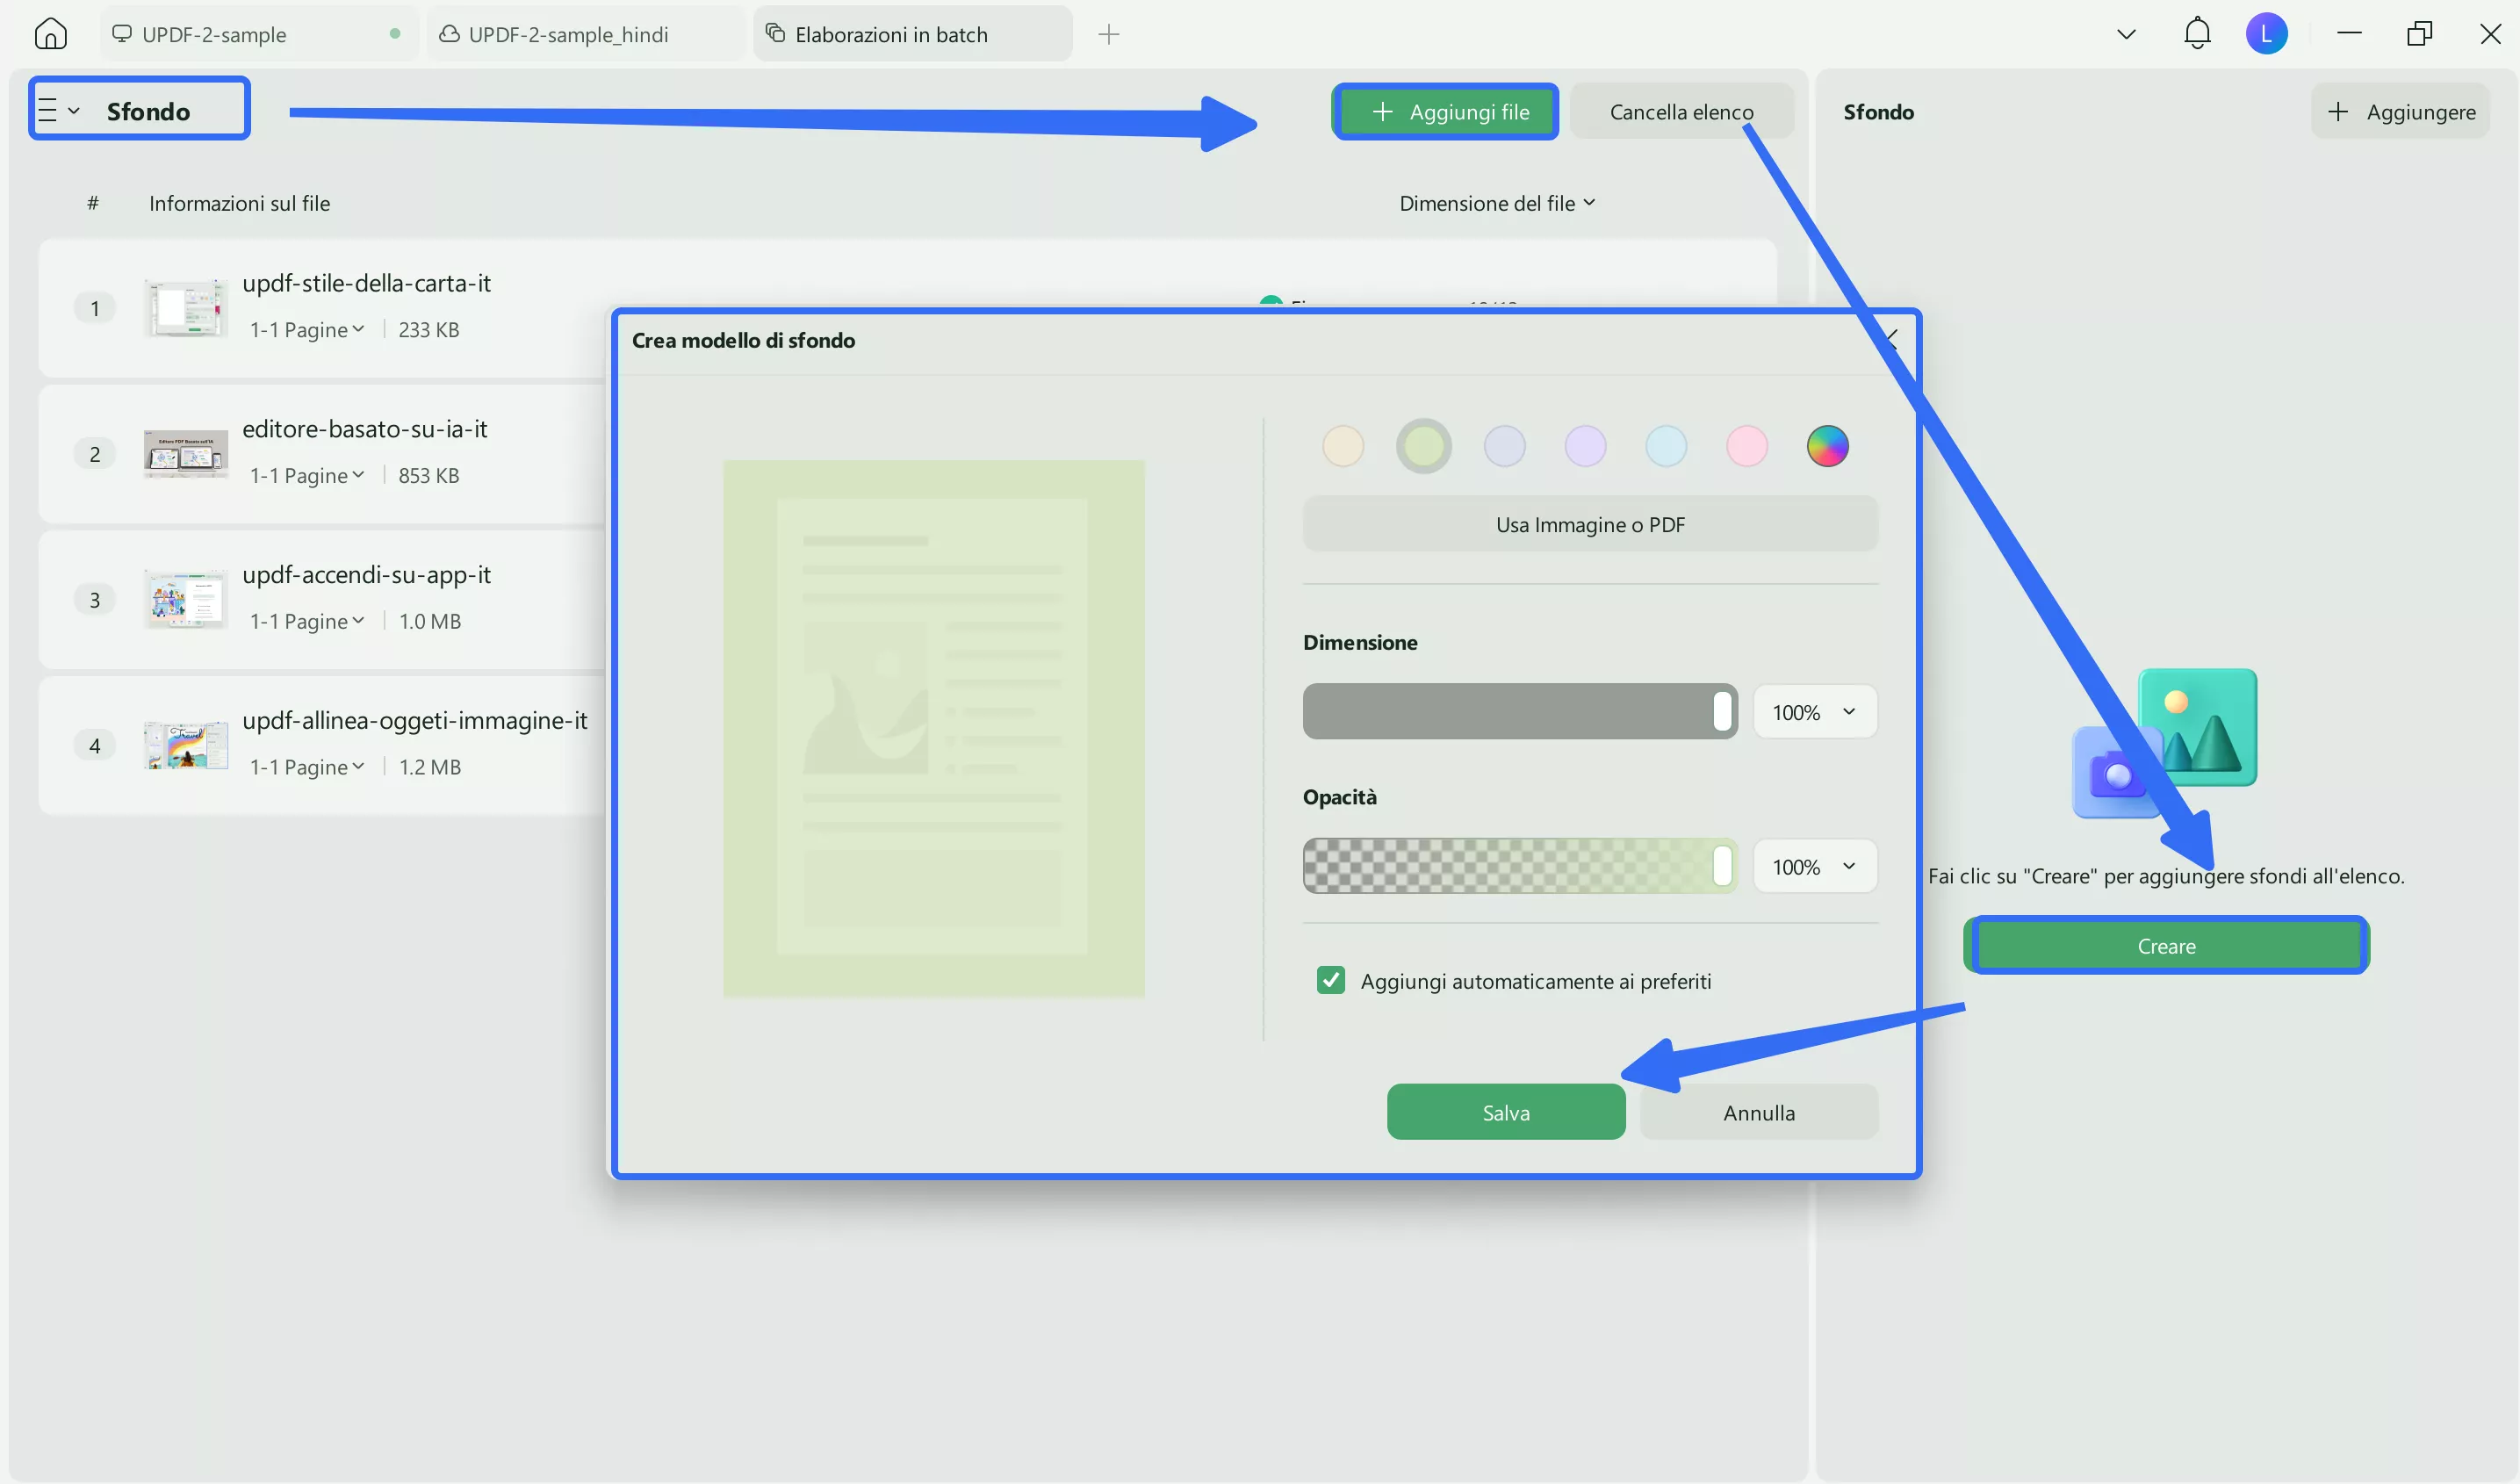
Task: Open the rainbow custom color picker
Action: tap(1826, 446)
